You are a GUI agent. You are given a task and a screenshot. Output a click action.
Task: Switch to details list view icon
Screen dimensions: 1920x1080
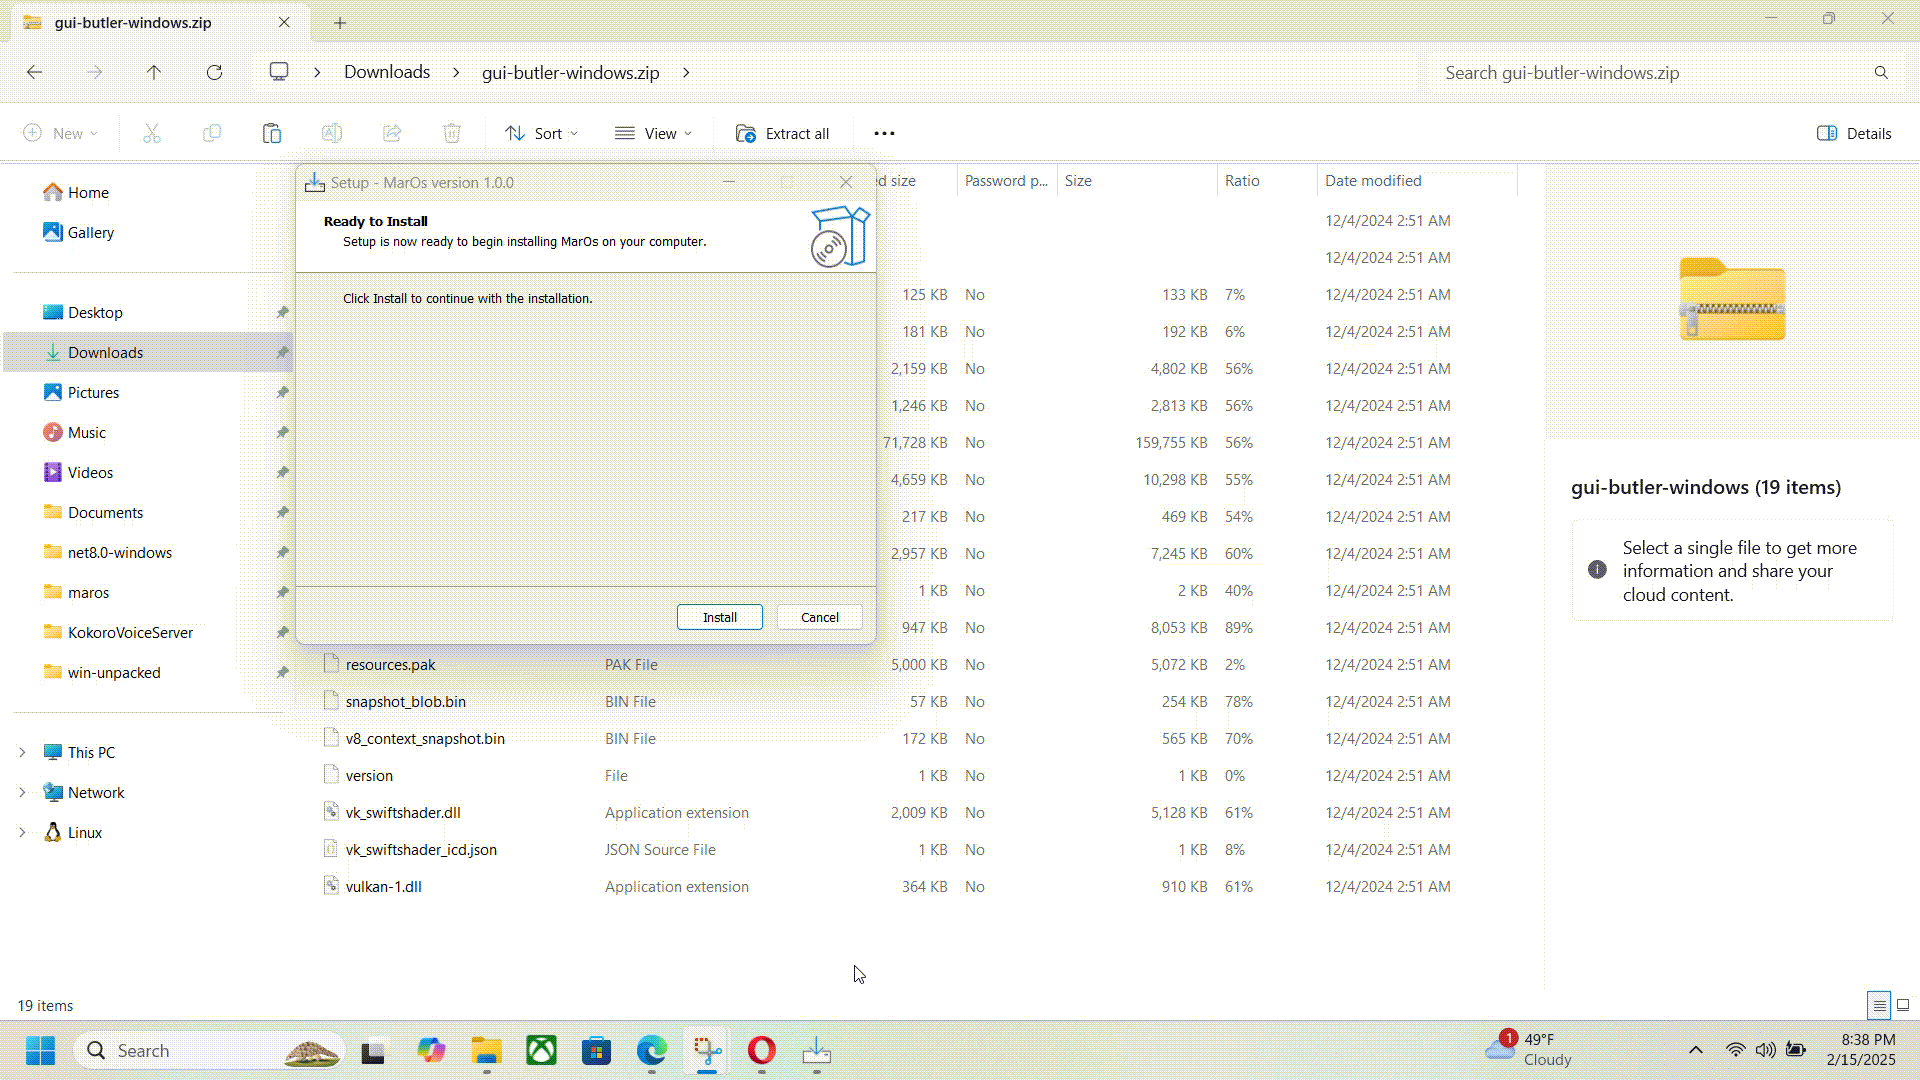tap(1879, 1005)
